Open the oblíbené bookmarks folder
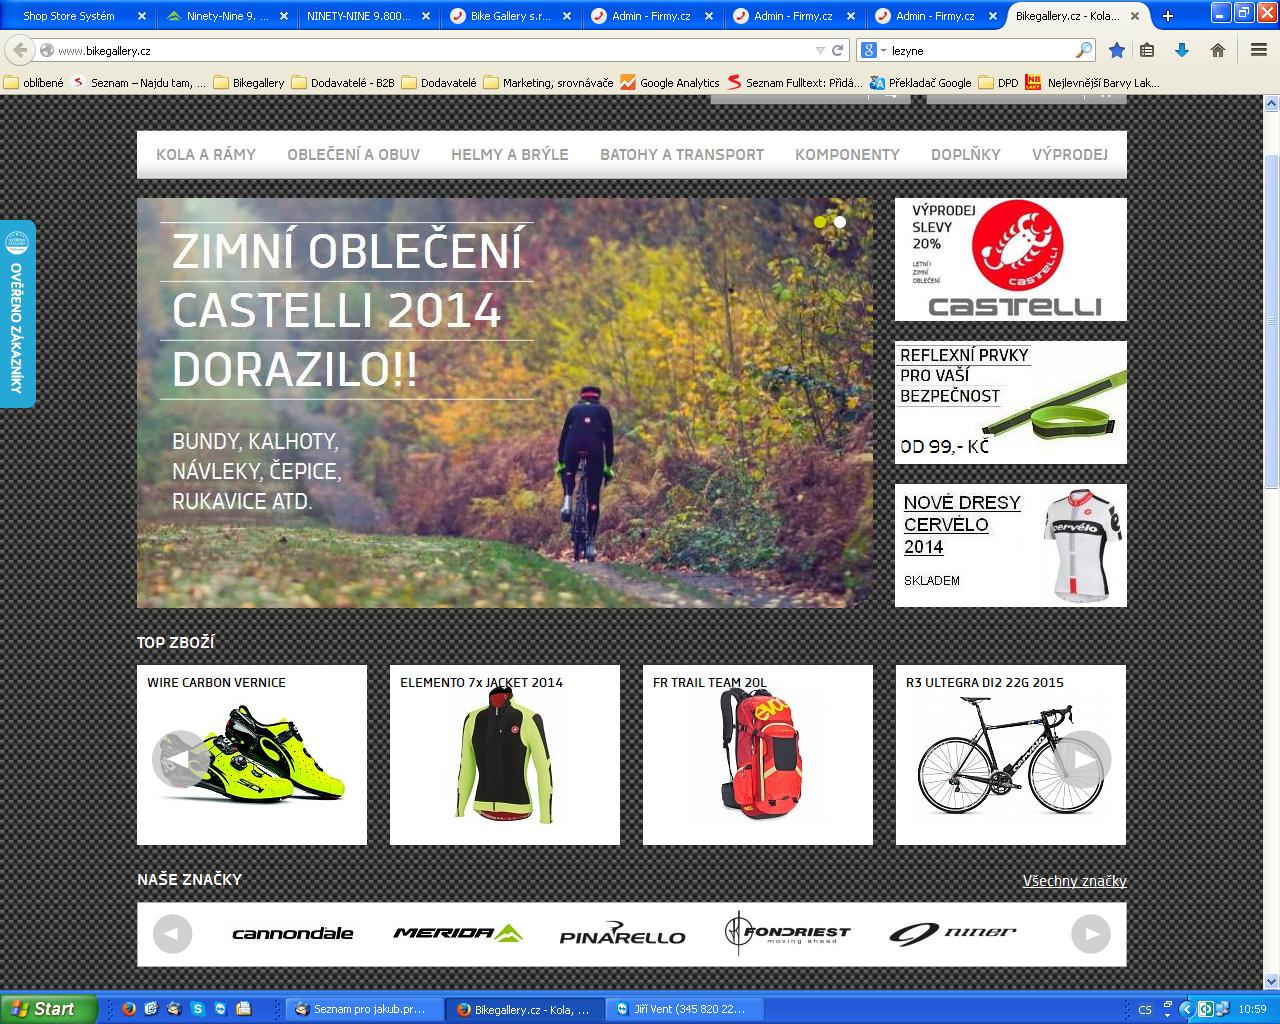The height and width of the screenshot is (1024, 1280). click(x=34, y=83)
